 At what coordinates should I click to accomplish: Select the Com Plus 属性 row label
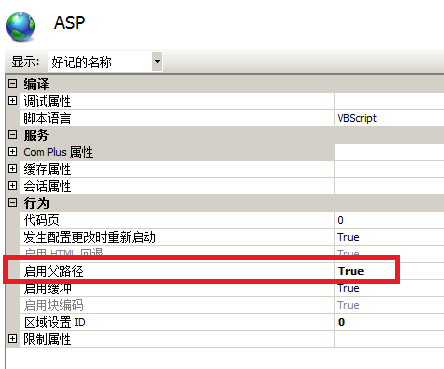tap(58, 152)
